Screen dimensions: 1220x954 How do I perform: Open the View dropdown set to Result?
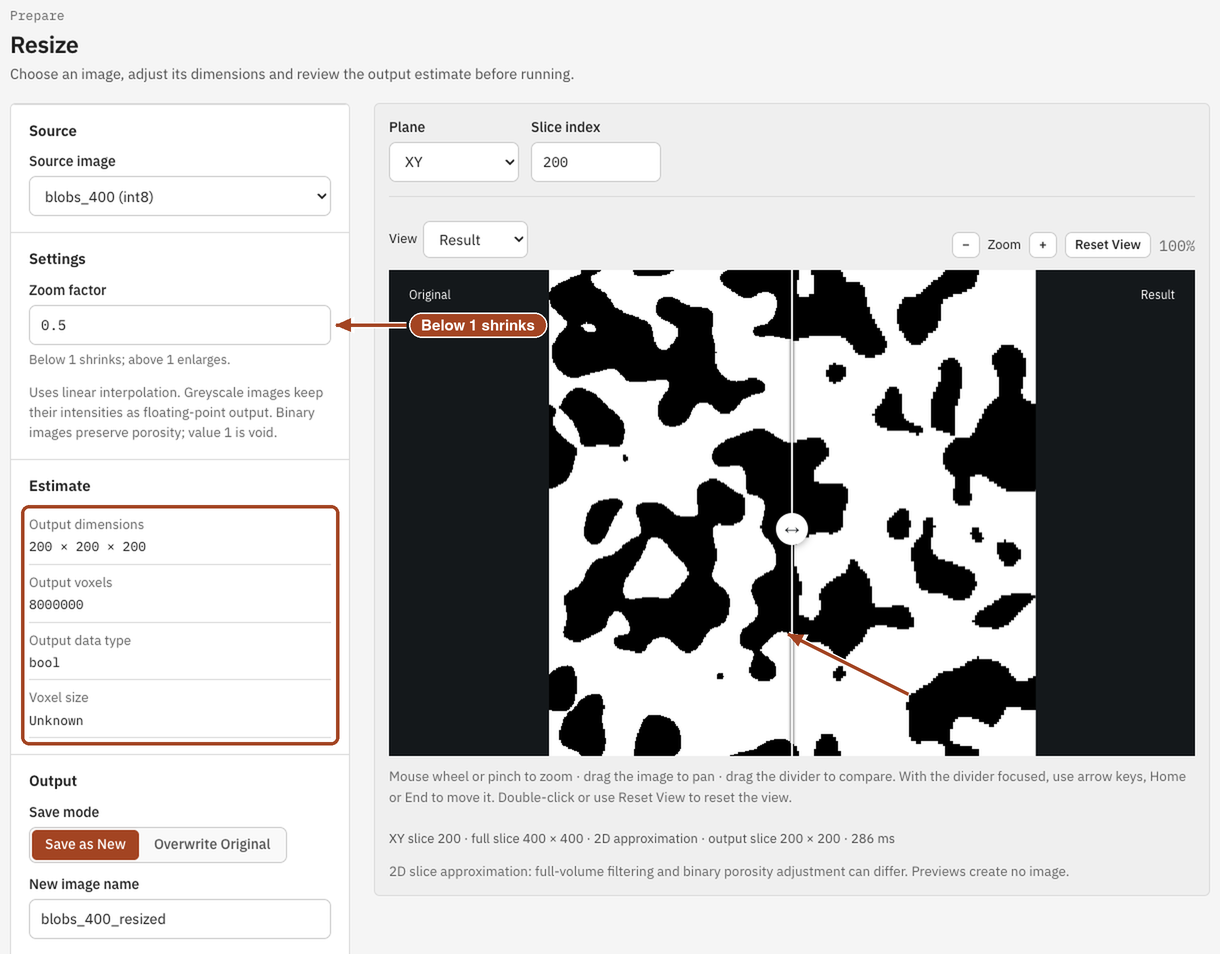(475, 240)
